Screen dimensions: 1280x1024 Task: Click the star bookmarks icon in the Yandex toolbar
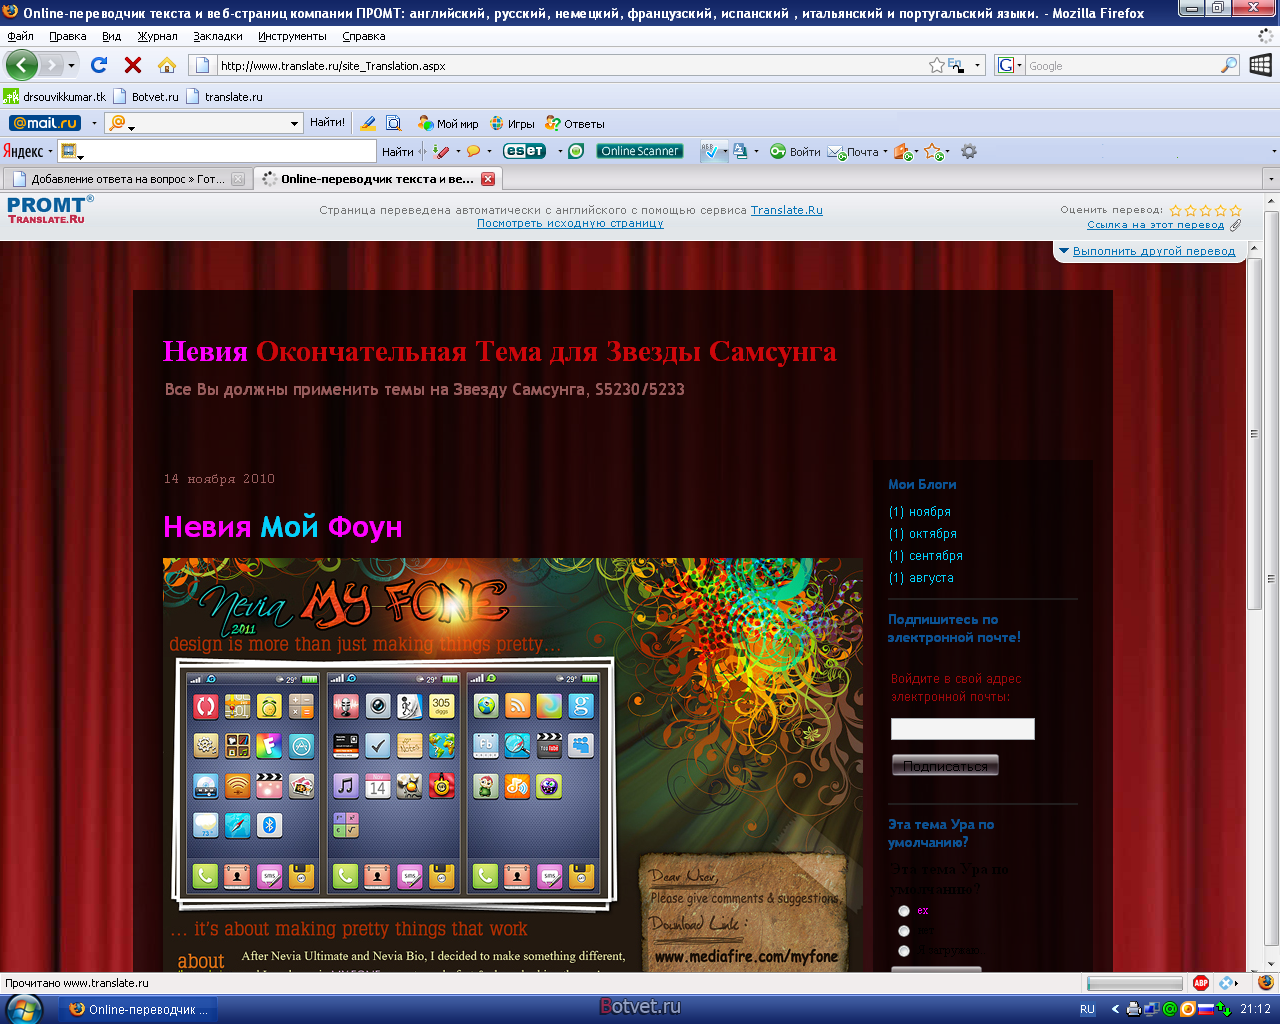pyautogui.click(x=932, y=152)
